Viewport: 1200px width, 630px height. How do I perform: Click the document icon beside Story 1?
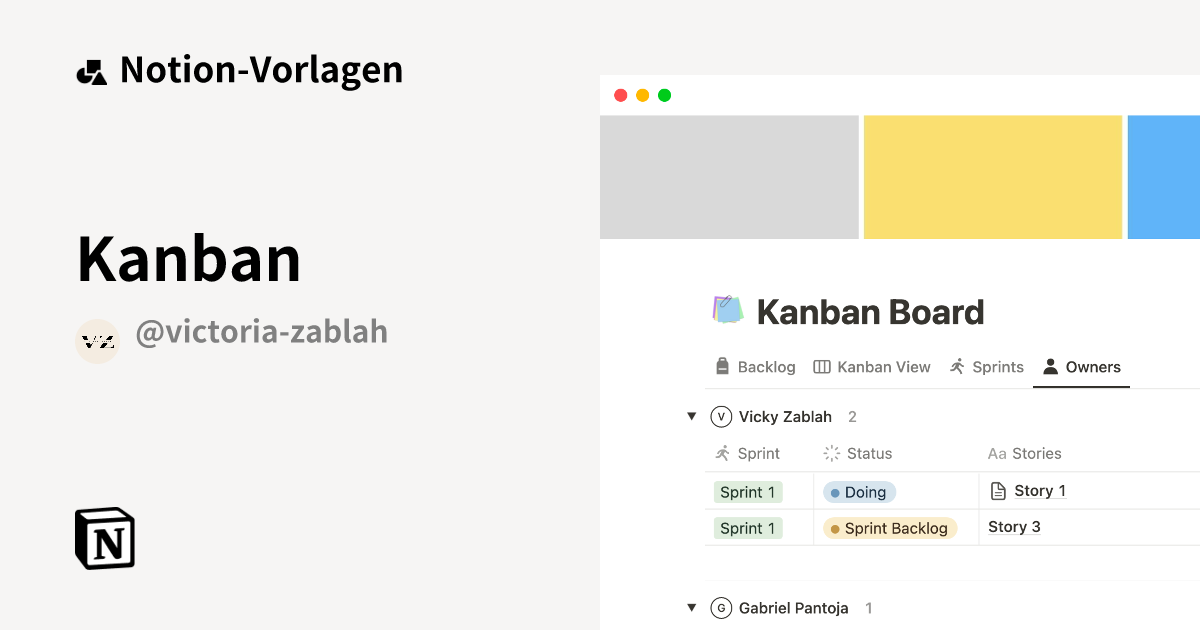(x=998, y=490)
